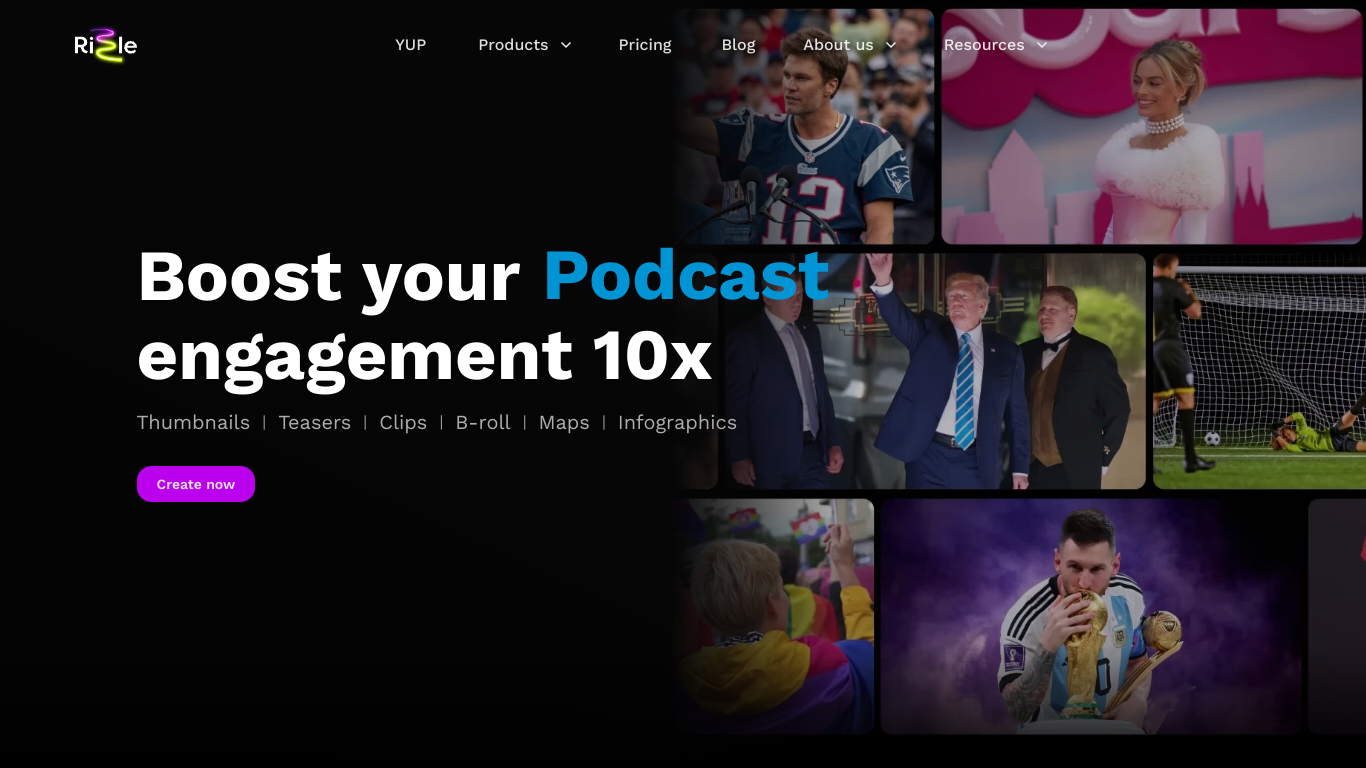Screen dimensions: 1366x768
Task: Expand the Resources chevron arrow
Action: pos(1042,45)
